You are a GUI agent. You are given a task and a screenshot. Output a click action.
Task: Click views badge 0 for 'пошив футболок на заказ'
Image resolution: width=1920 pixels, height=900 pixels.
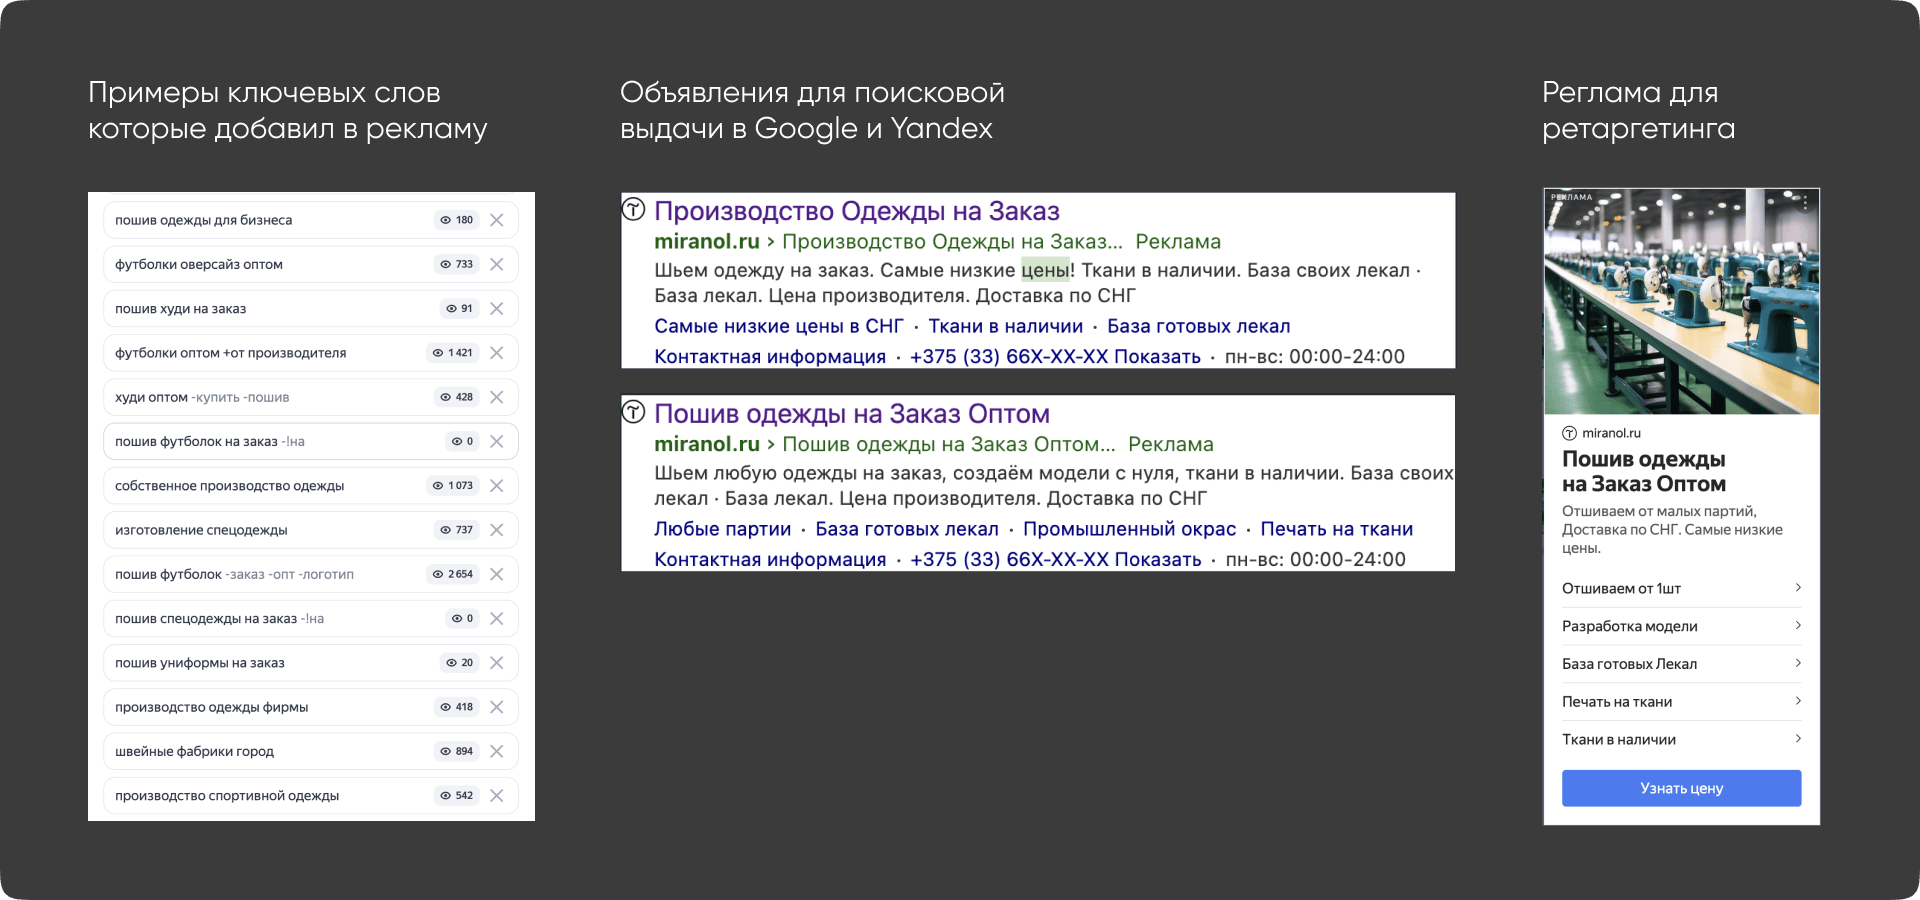point(462,441)
